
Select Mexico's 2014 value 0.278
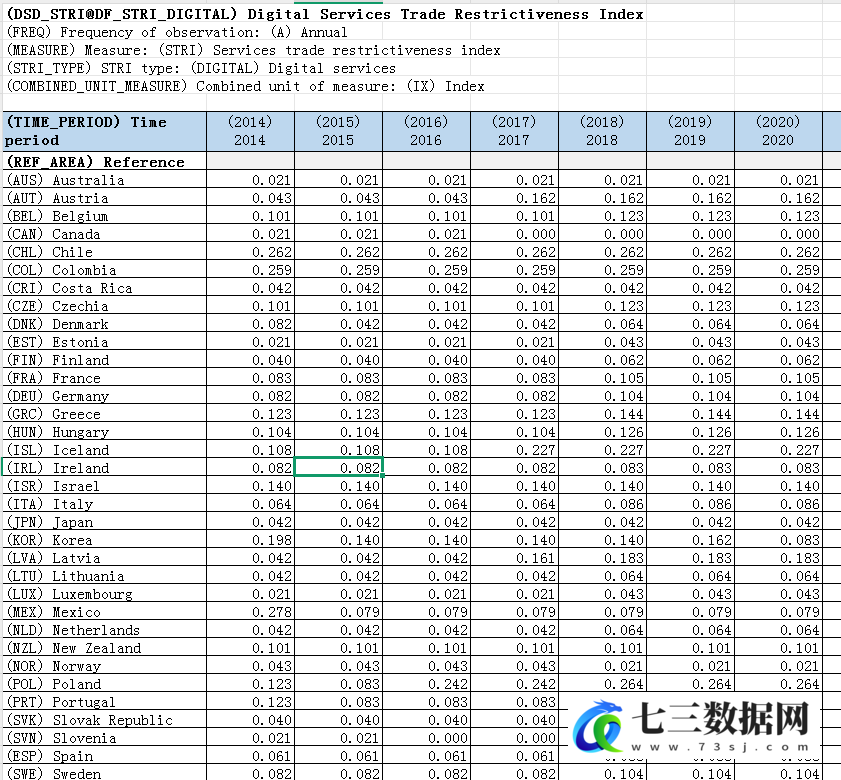coord(250,612)
